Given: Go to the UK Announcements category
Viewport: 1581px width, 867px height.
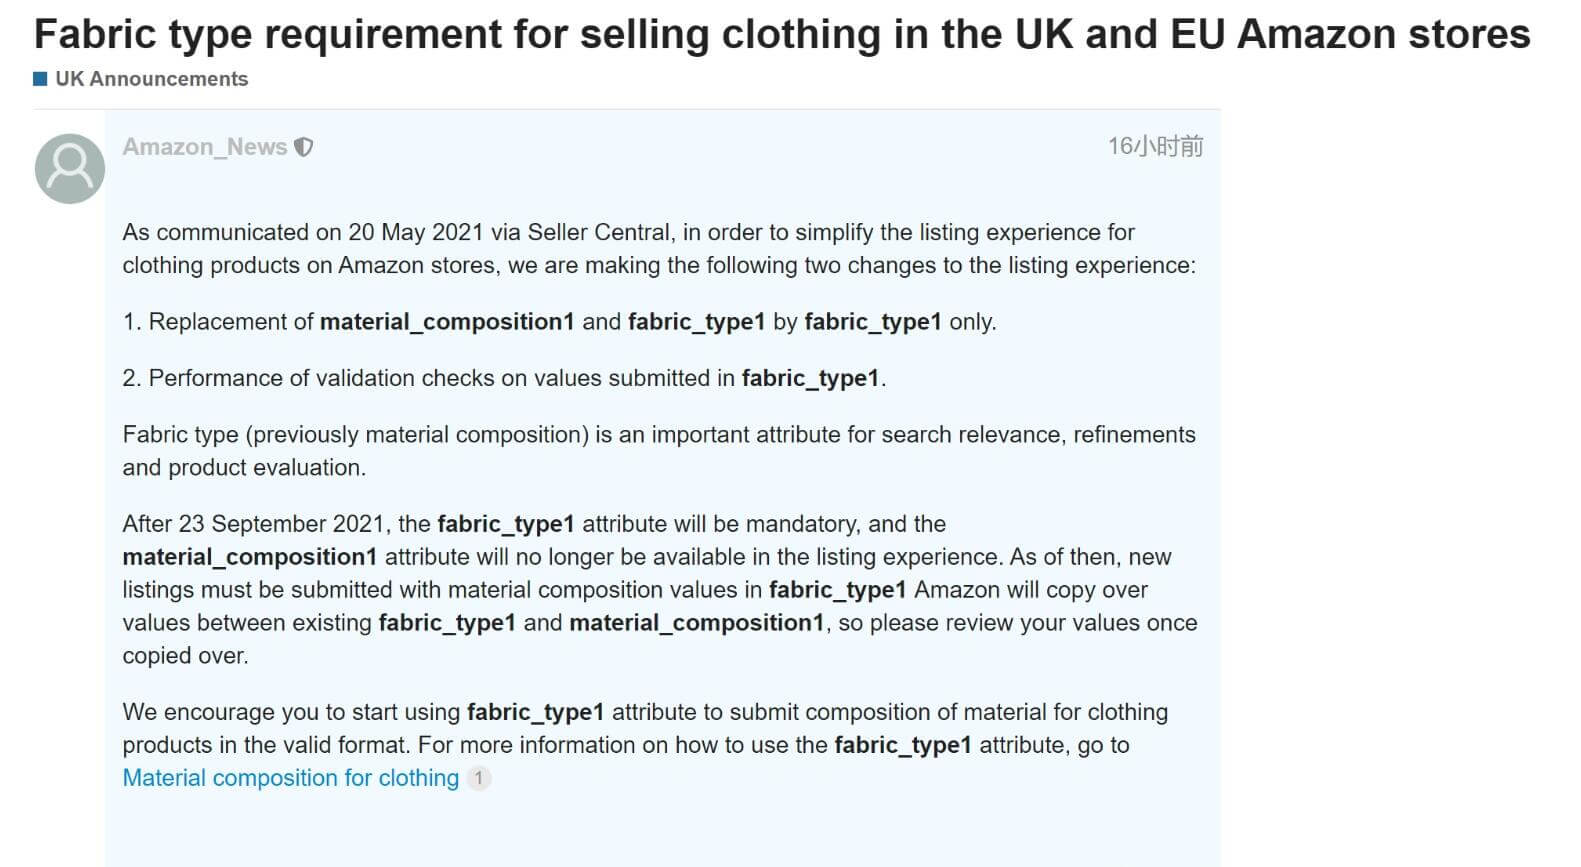Looking at the screenshot, I should (x=151, y=79).
